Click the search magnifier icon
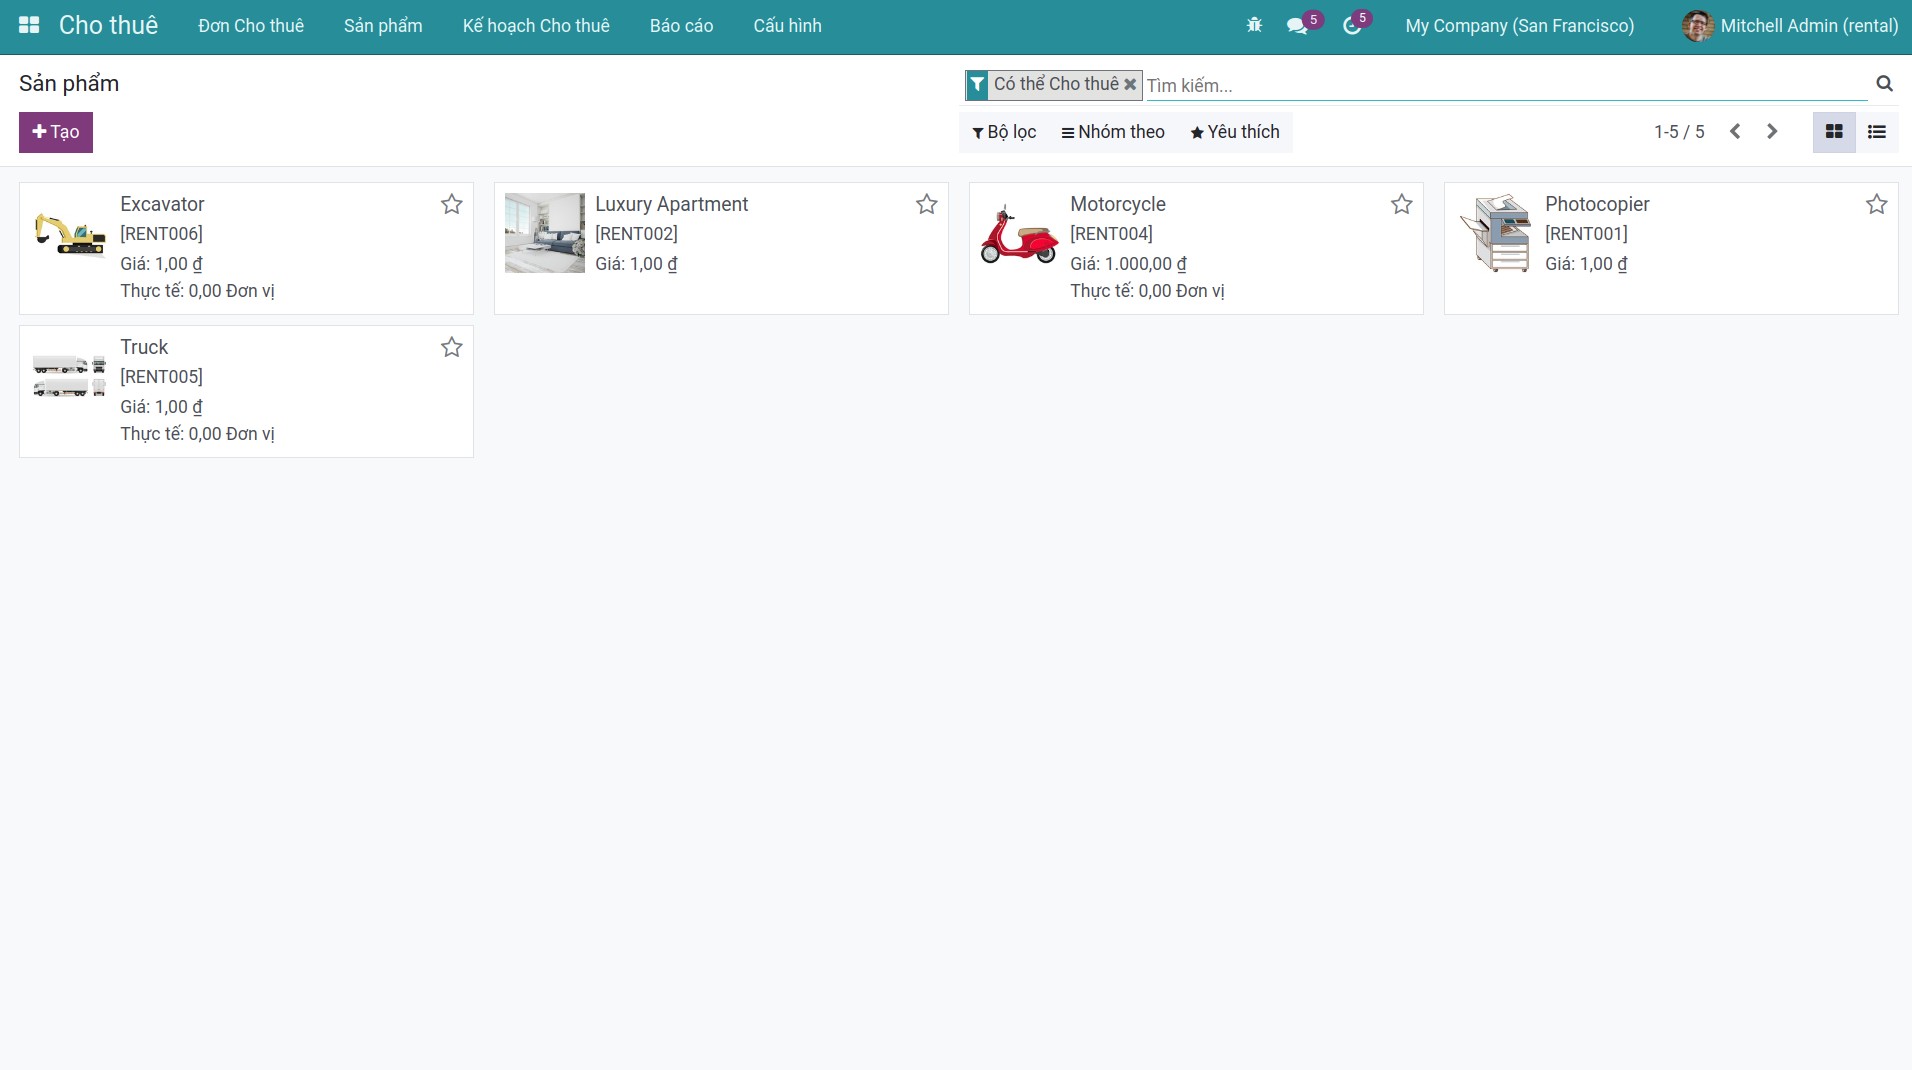This screenshot has height=1070, width=1912. (1884, 84)
